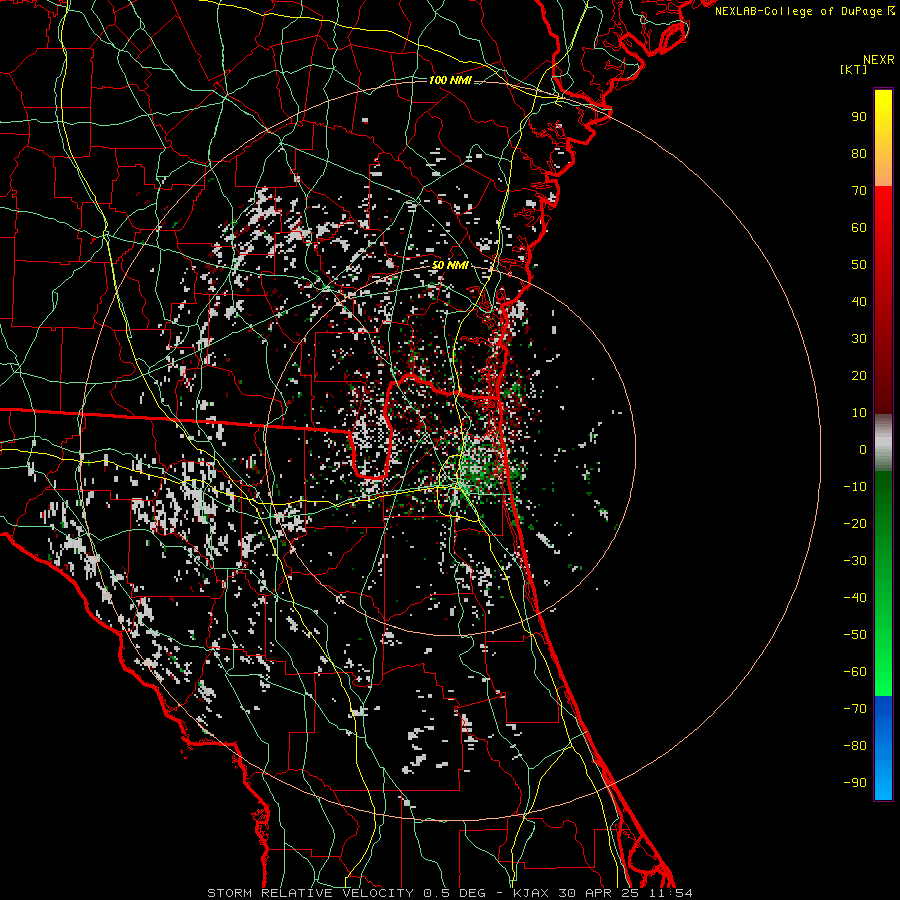Click the "NEXR" label above the color scale
The height and width of the screenshot is (900, 900).
[878, 60]
